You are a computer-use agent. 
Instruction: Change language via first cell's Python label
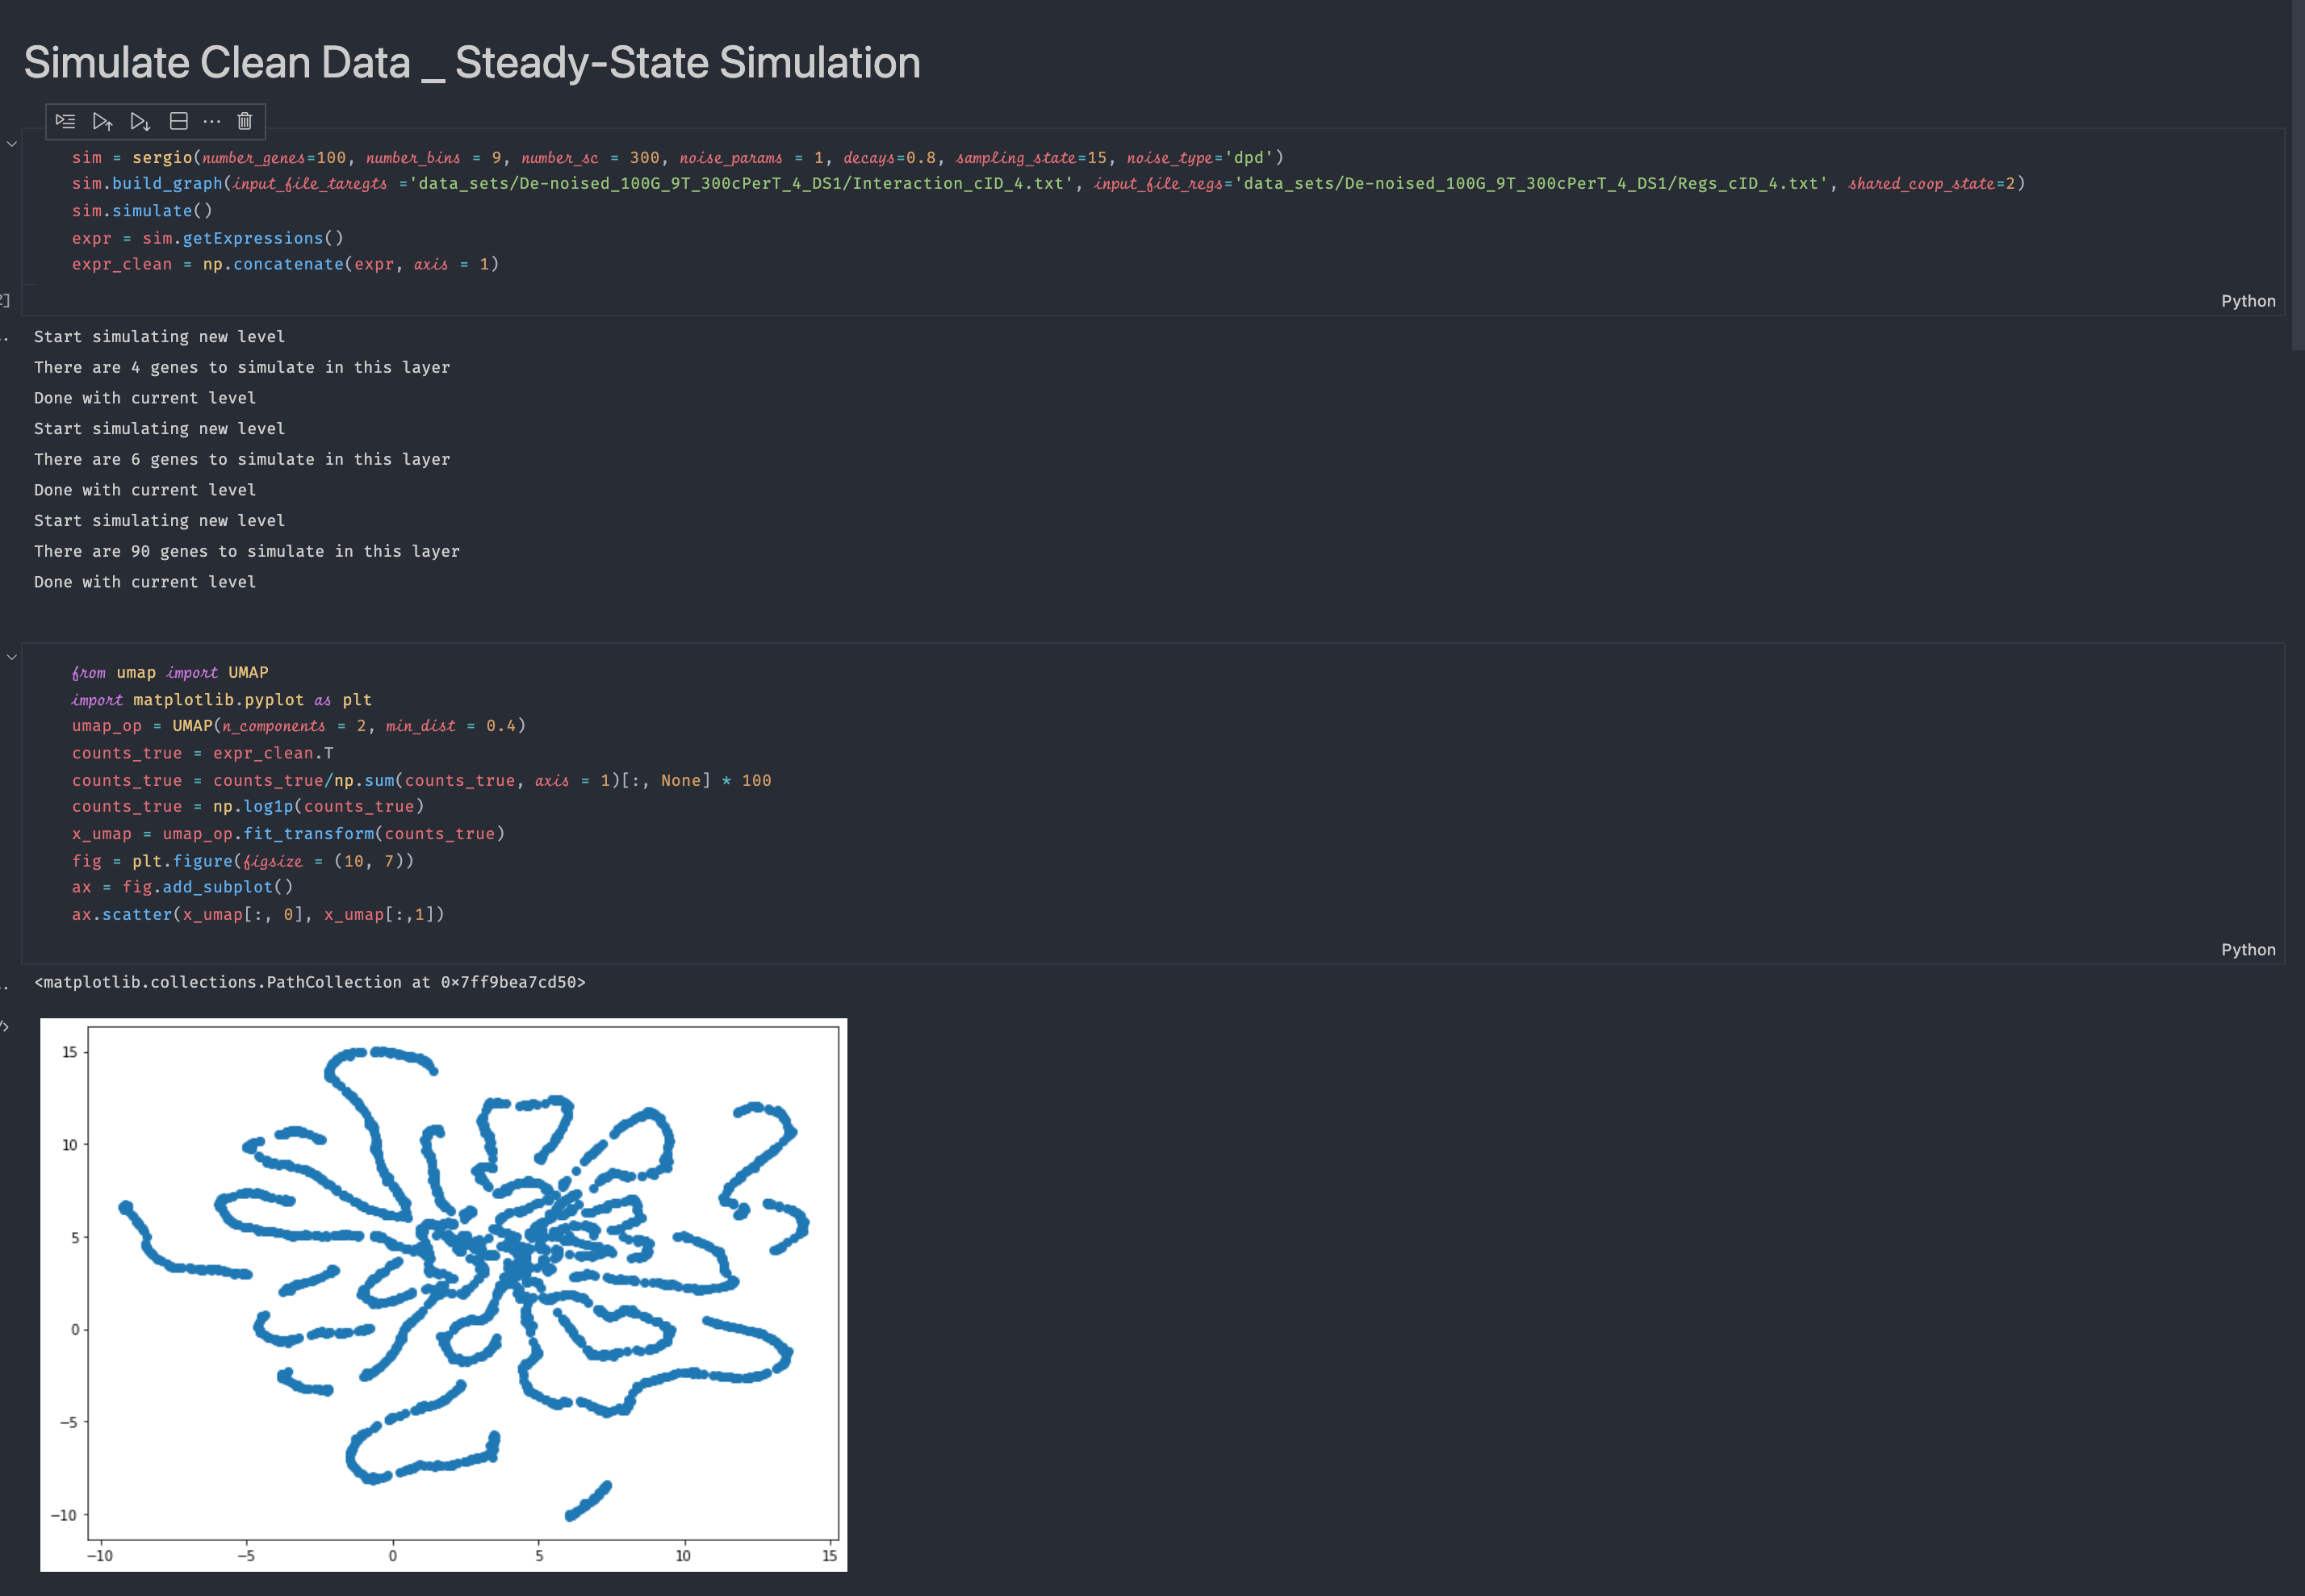click(2248, 301)
